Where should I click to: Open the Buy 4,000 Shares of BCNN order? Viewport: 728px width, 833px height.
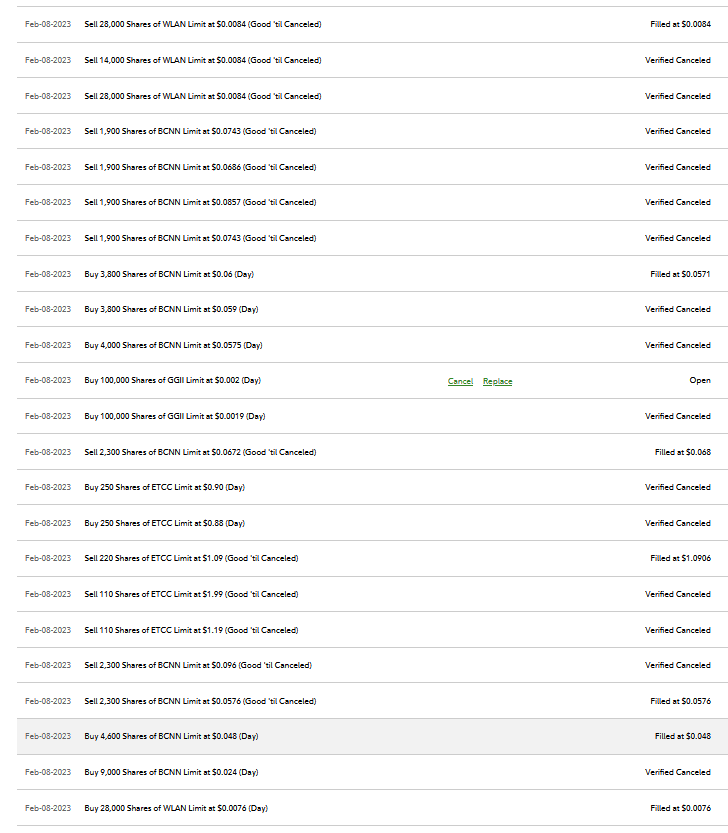[x=173, y=345]
